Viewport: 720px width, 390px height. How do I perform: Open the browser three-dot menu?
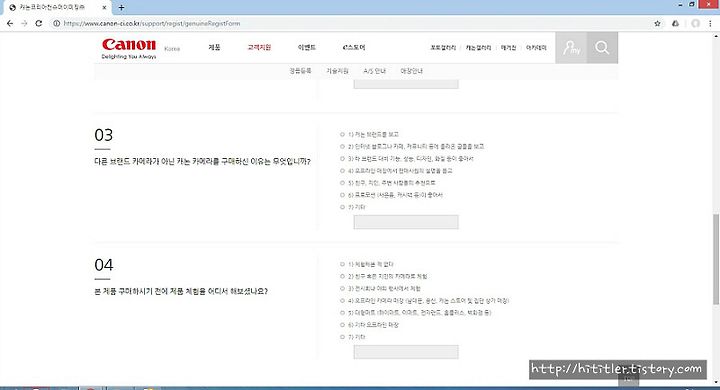[710, 23]
